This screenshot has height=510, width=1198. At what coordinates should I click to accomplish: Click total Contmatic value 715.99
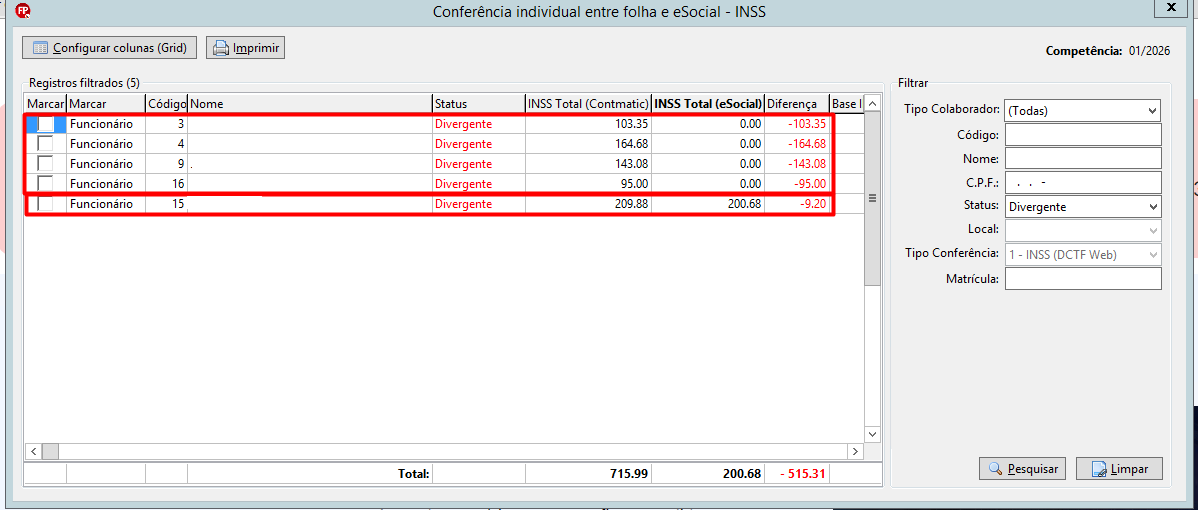tap(627, 473)
